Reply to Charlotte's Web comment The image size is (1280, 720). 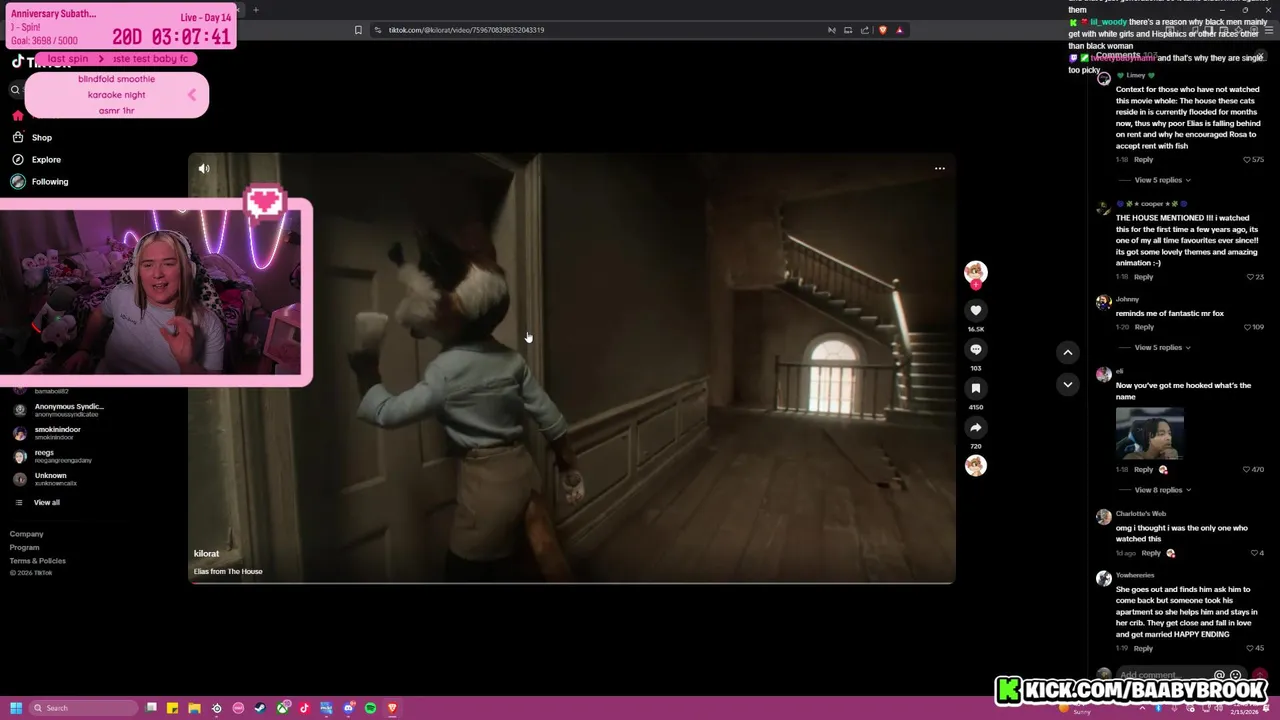(1151, 553)
